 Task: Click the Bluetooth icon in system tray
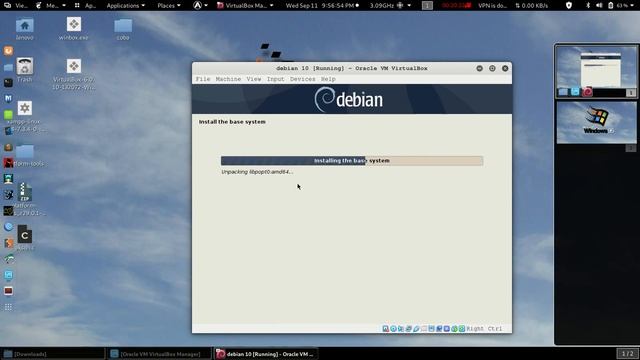click(588, 5)
